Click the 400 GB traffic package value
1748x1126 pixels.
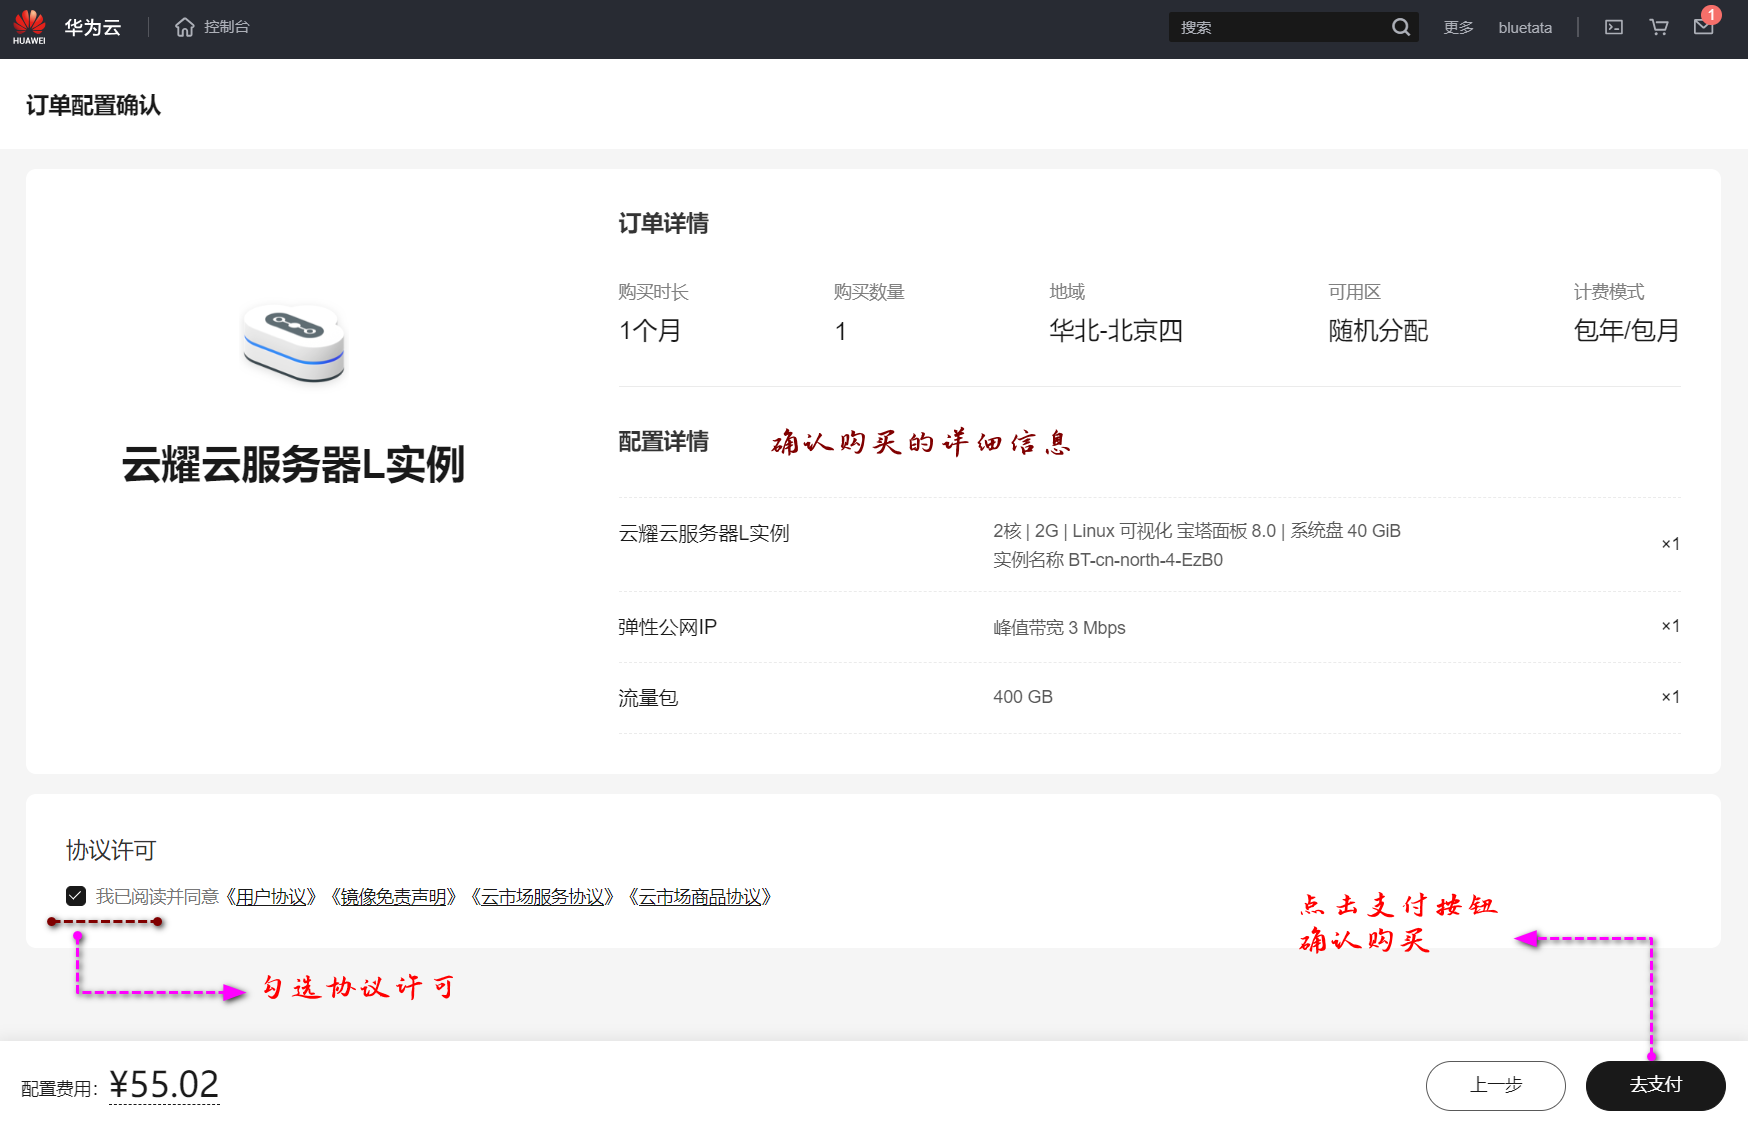pyautogui.click(x=1023, y=697)
